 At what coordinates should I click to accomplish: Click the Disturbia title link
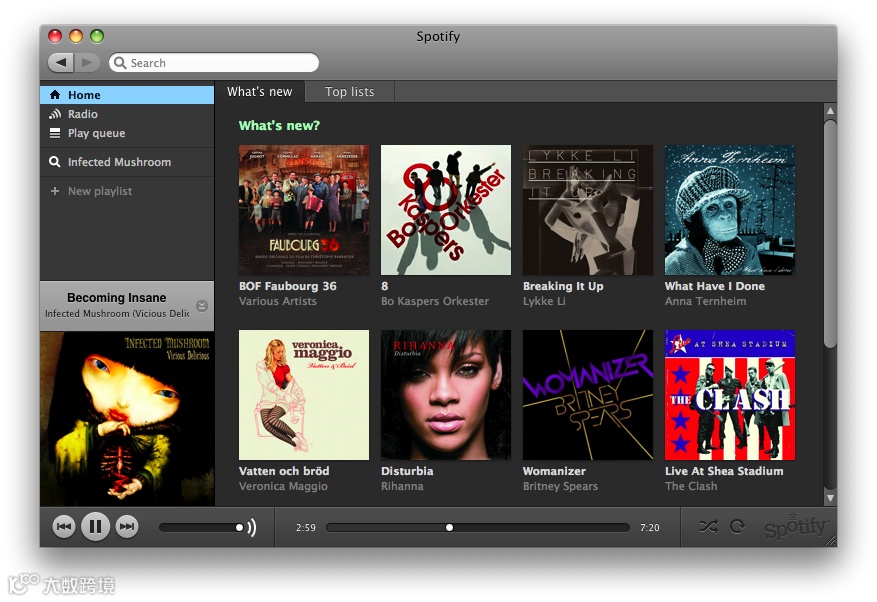tap(407, 471)
